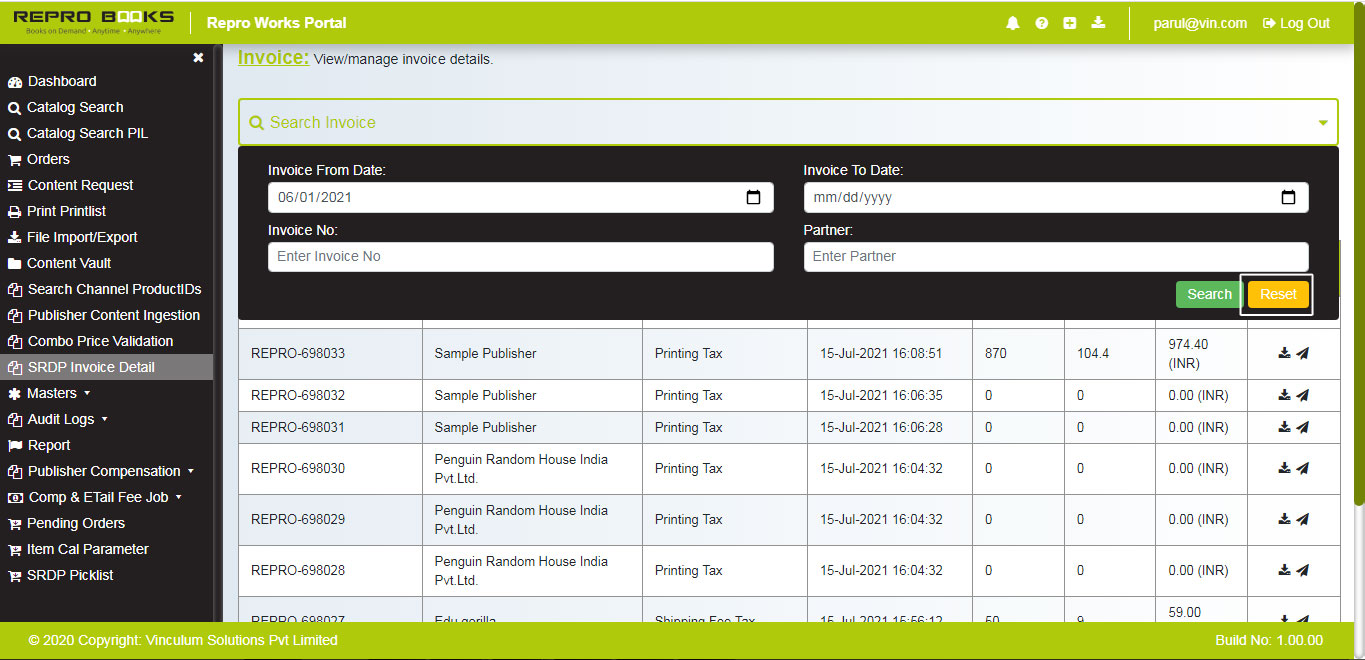Collapse the Search Invoice panel

tap(1322, 121)
